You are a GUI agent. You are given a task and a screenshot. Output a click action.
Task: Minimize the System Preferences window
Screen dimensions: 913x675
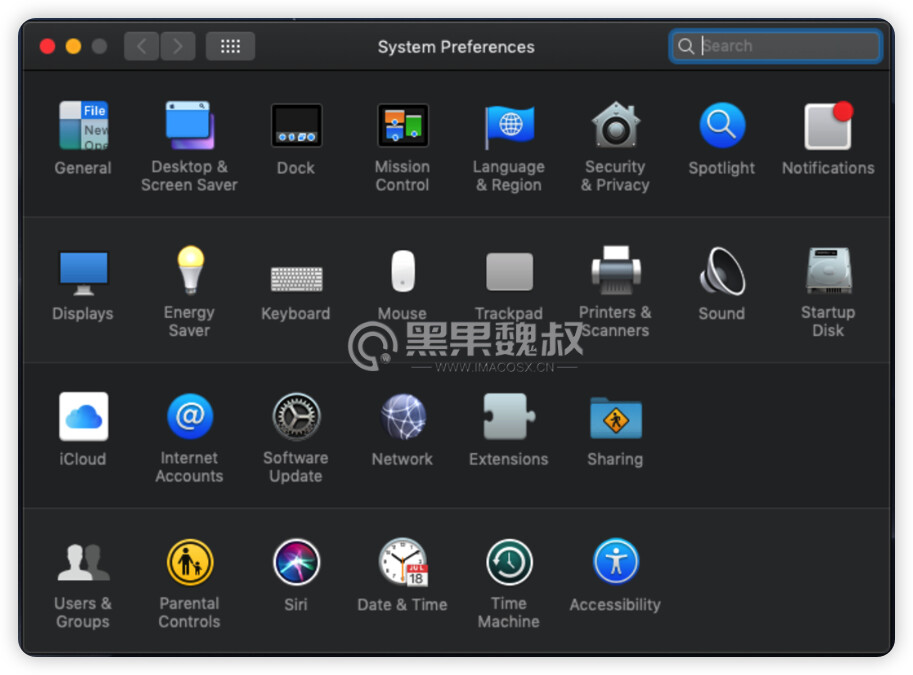[73, 46]
